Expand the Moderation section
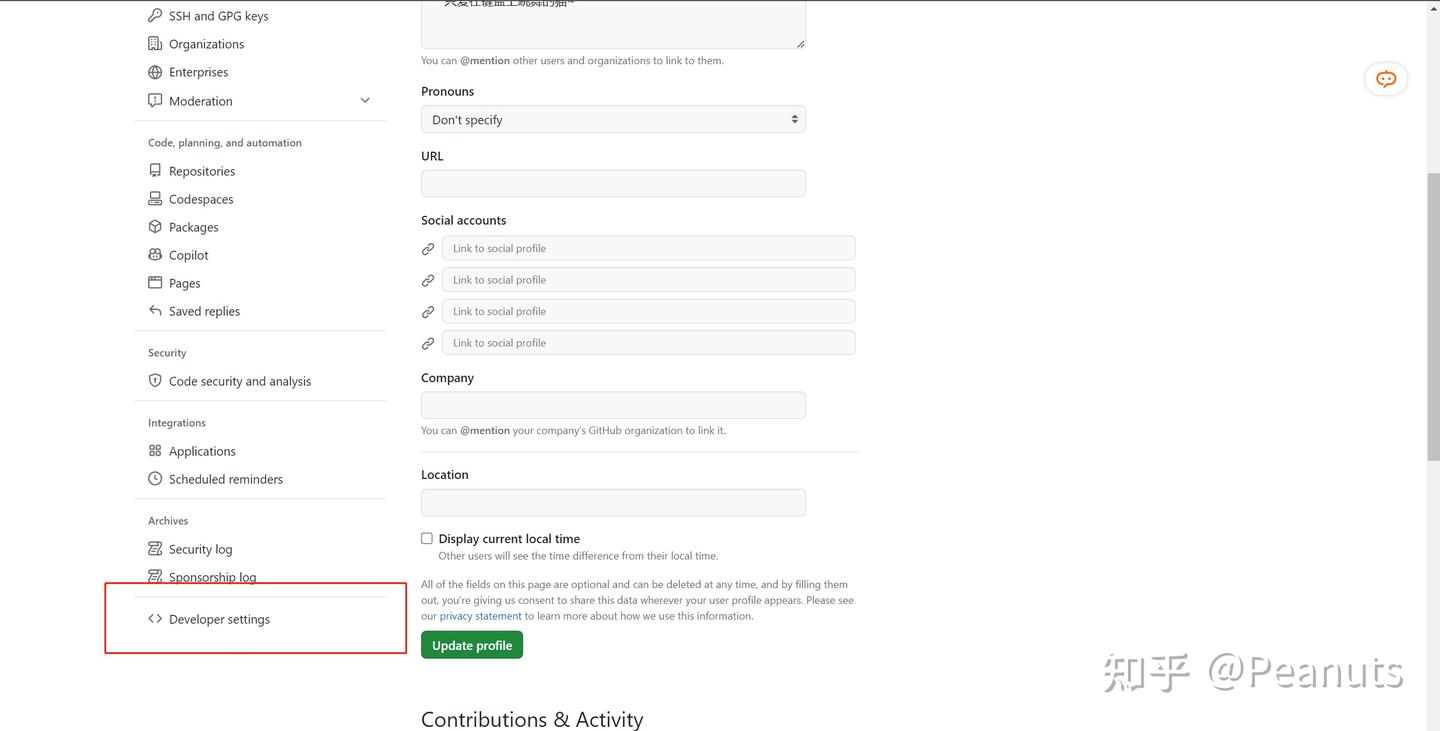 pos(365,100)
